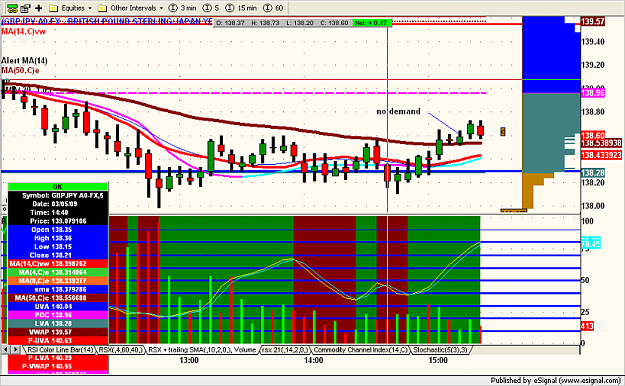Click the Low 138.15 data row

coord(58,247)
